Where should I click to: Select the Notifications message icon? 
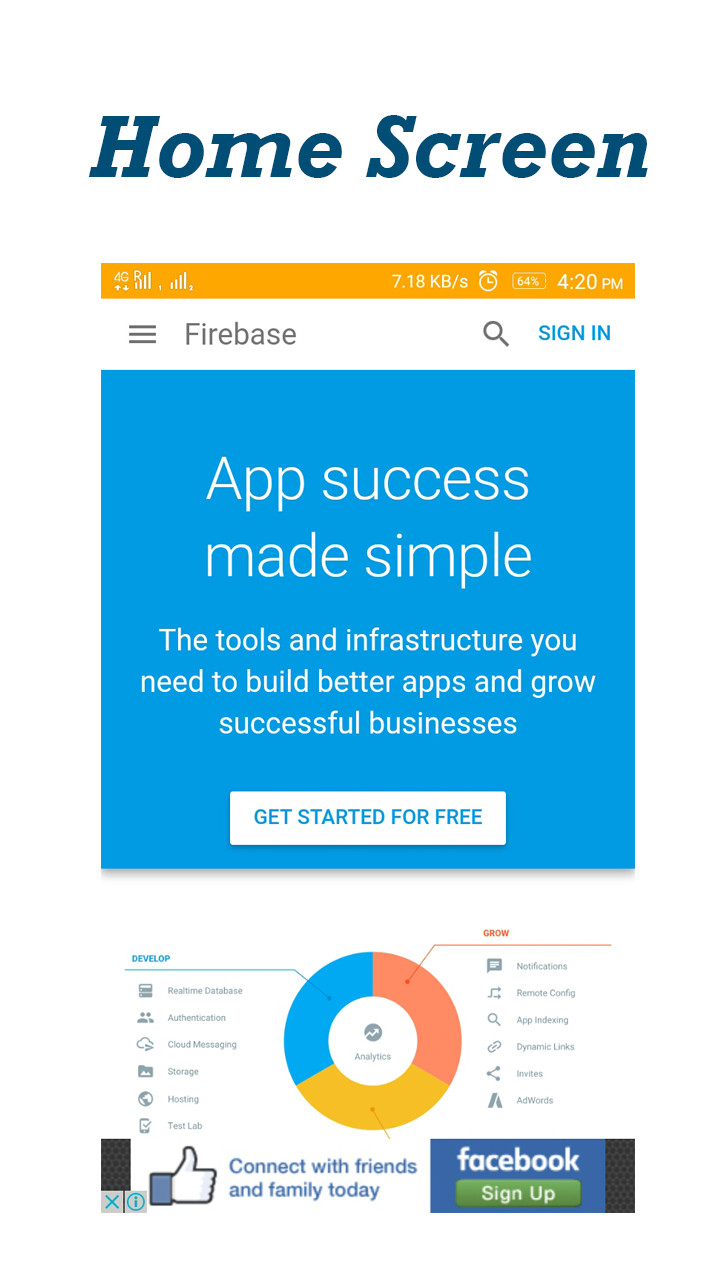(x=494, y=966)
